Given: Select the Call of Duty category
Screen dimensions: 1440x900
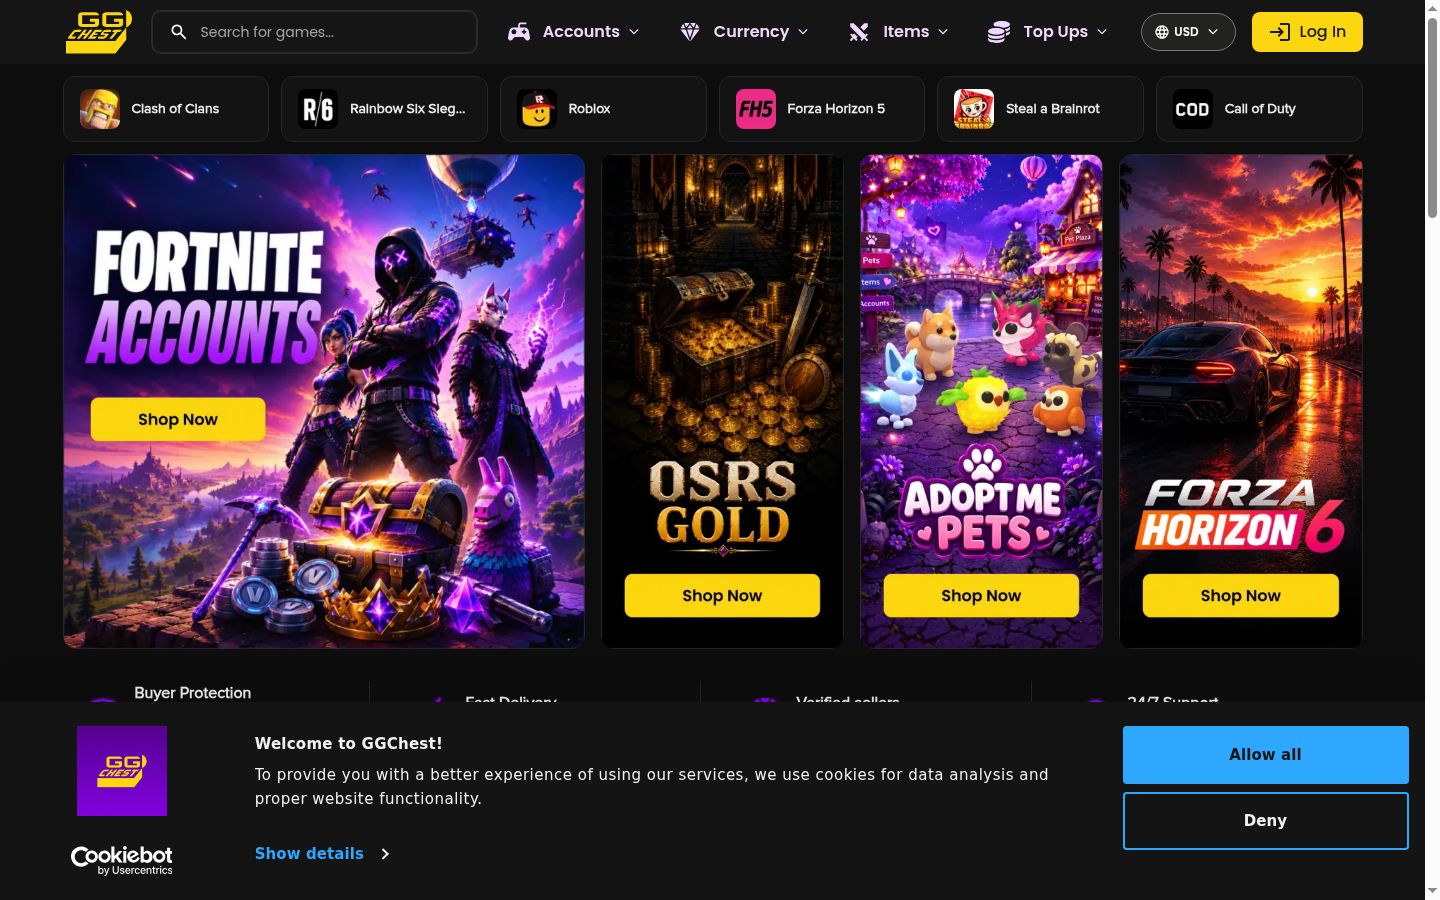Looking at the screenshot, I should click(1259, 109).
